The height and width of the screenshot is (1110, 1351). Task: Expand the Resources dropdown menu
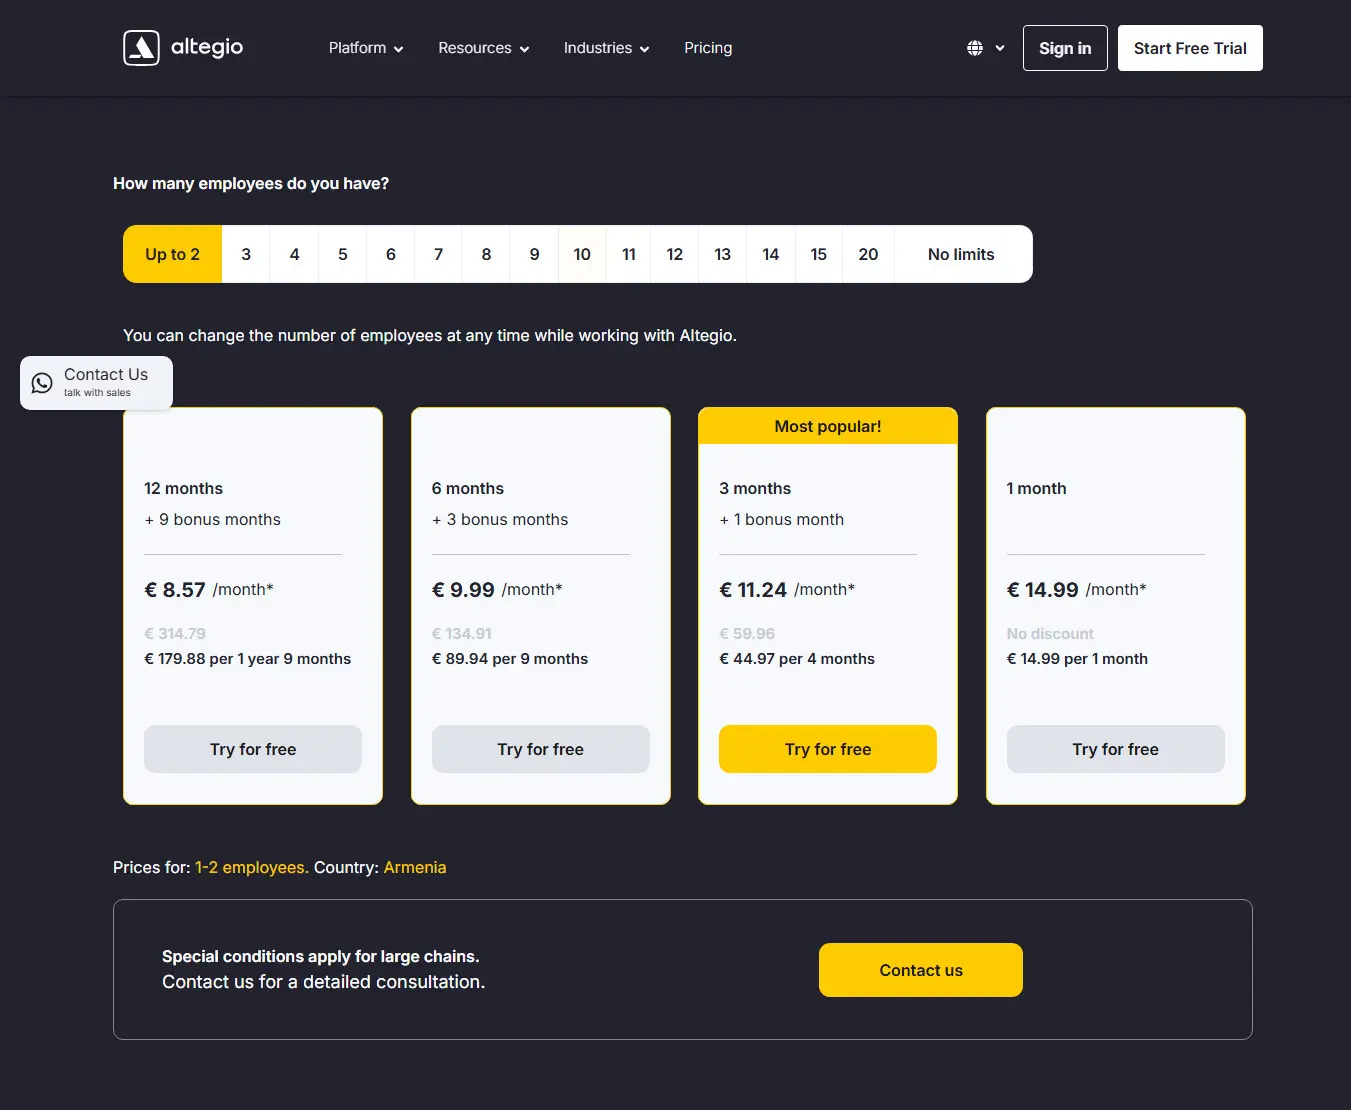(x=483, y=48)
